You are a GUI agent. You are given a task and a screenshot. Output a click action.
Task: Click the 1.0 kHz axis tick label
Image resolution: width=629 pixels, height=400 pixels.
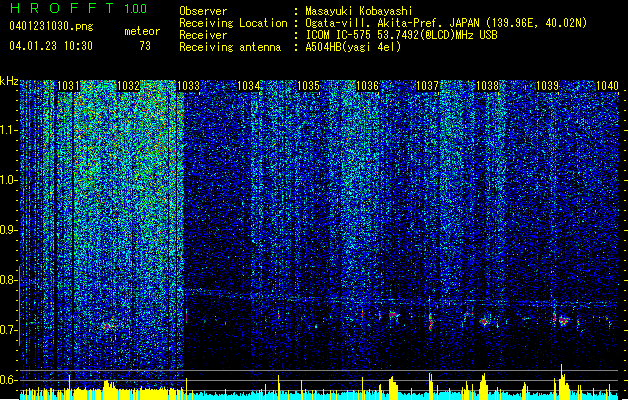(x=8, y=180)
